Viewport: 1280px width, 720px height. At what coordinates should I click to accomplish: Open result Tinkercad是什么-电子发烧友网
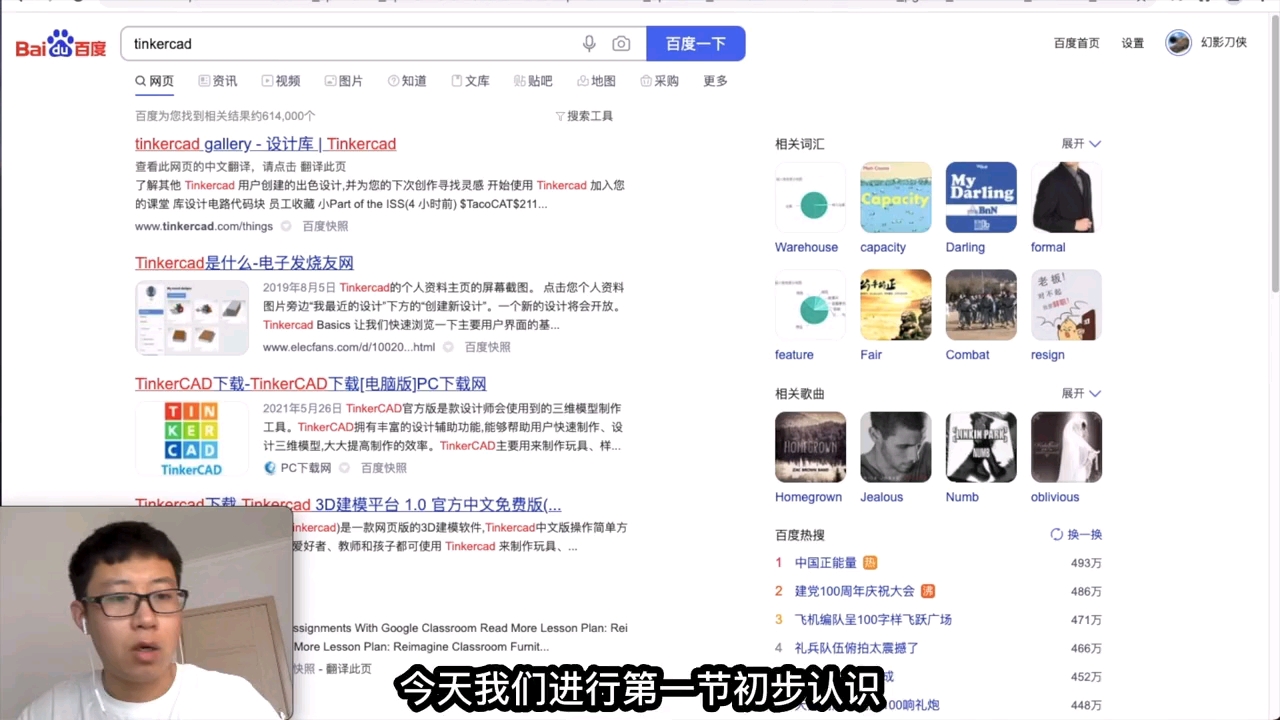244,263
